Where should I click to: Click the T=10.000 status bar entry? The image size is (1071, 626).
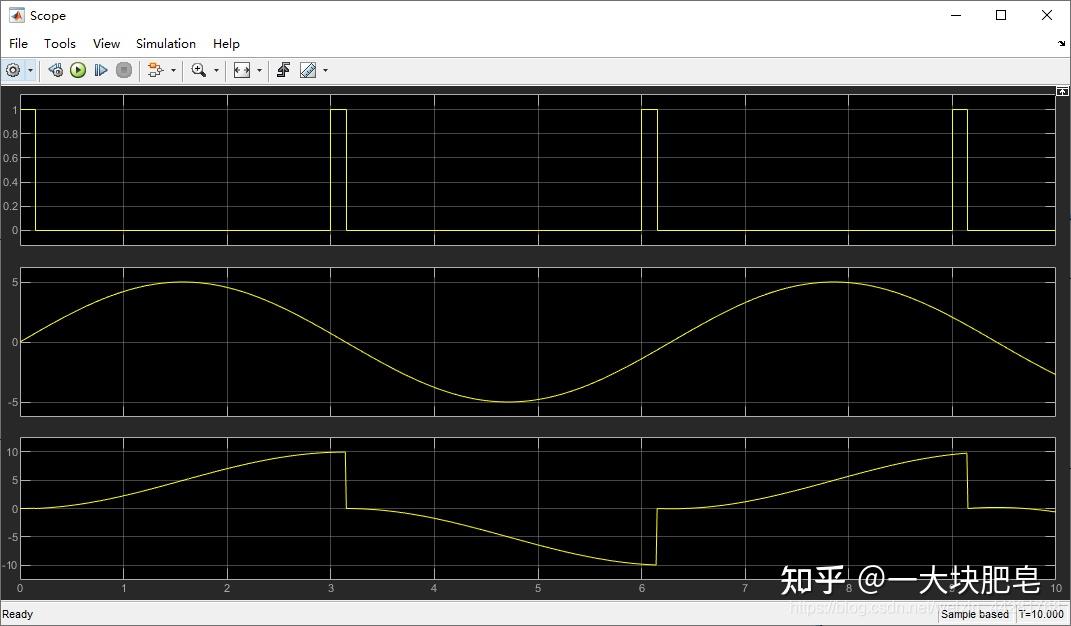(1042, 614)
